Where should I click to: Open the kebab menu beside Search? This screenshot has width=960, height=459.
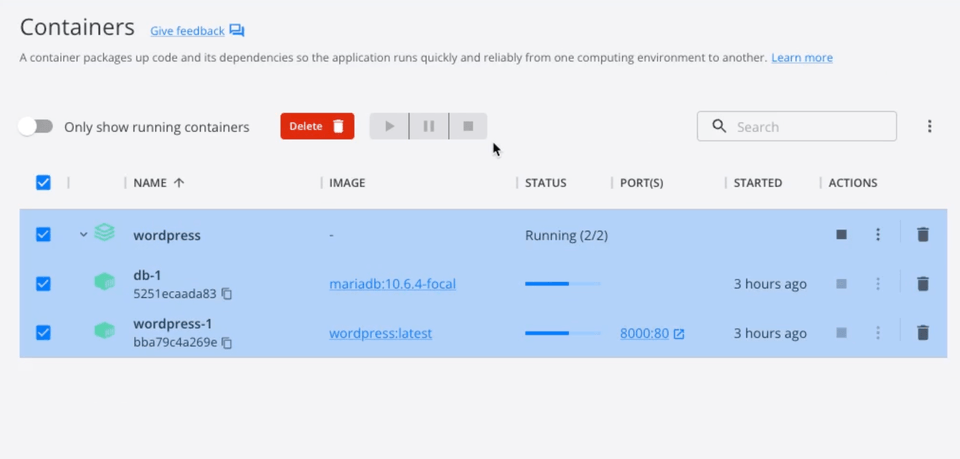[929, 126]
